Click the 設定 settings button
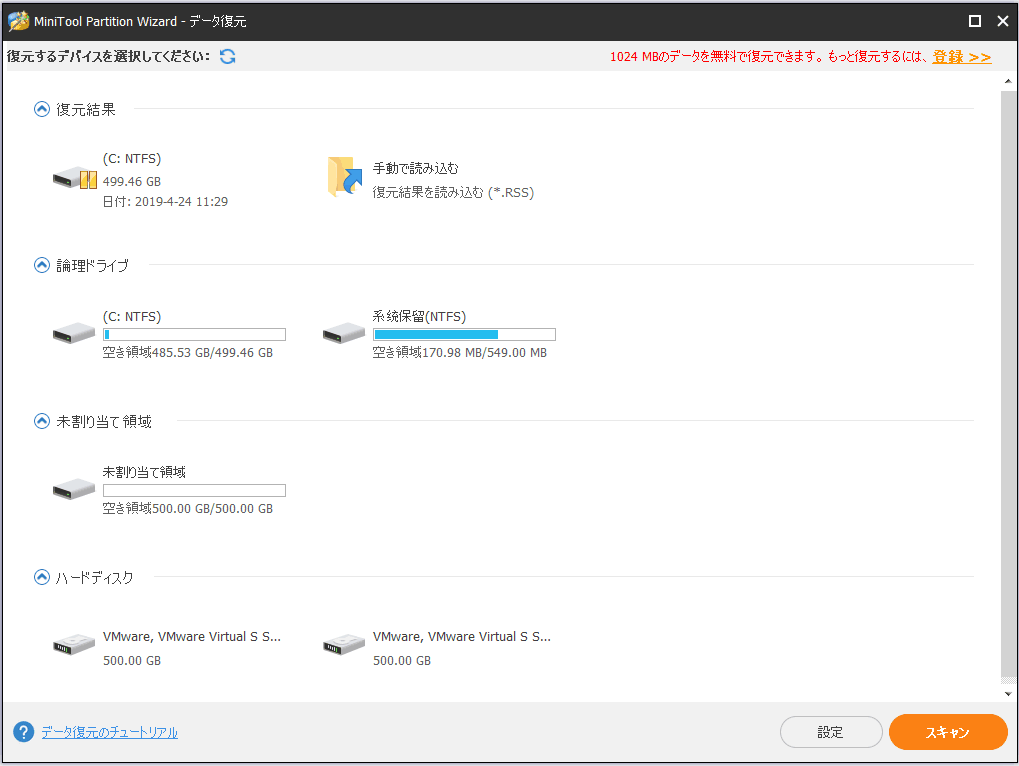Image resolution: width=1019 pixels, height=766 pixels. (831, 732)
